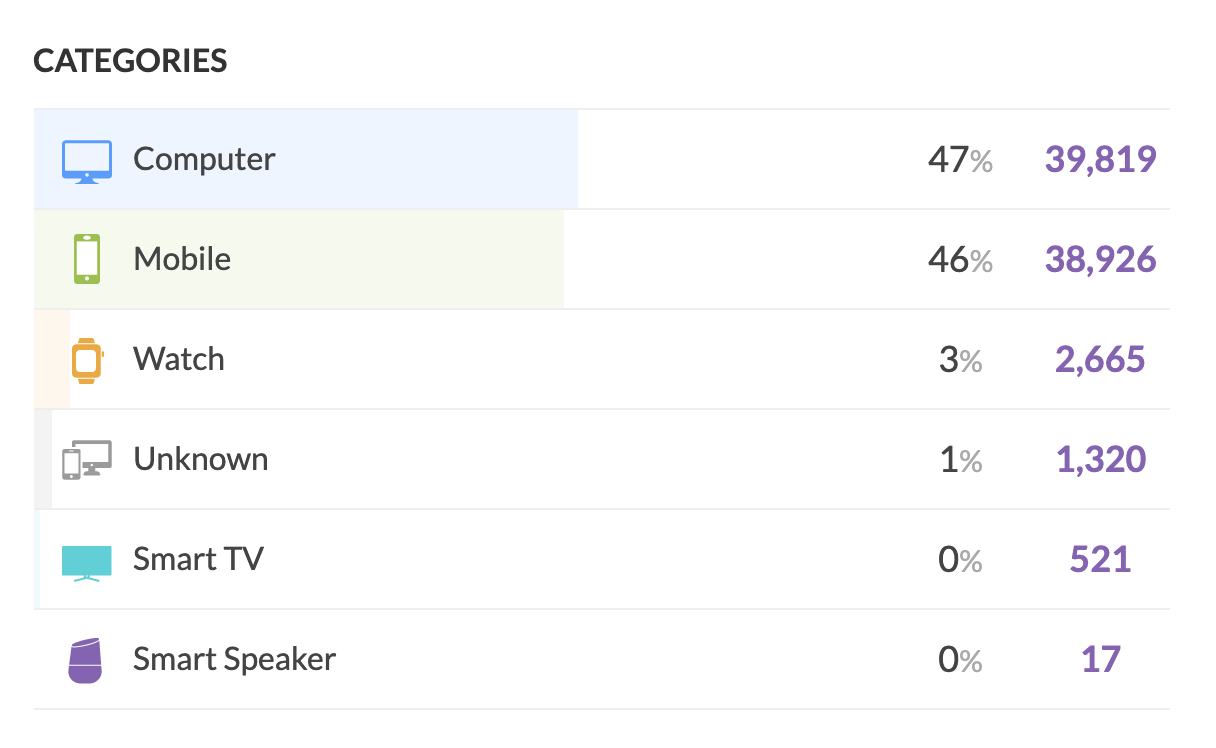Select the Mobile category label
Image resolution: width=1216 pixels, height=748 pixels.
(x=182, y=259)
